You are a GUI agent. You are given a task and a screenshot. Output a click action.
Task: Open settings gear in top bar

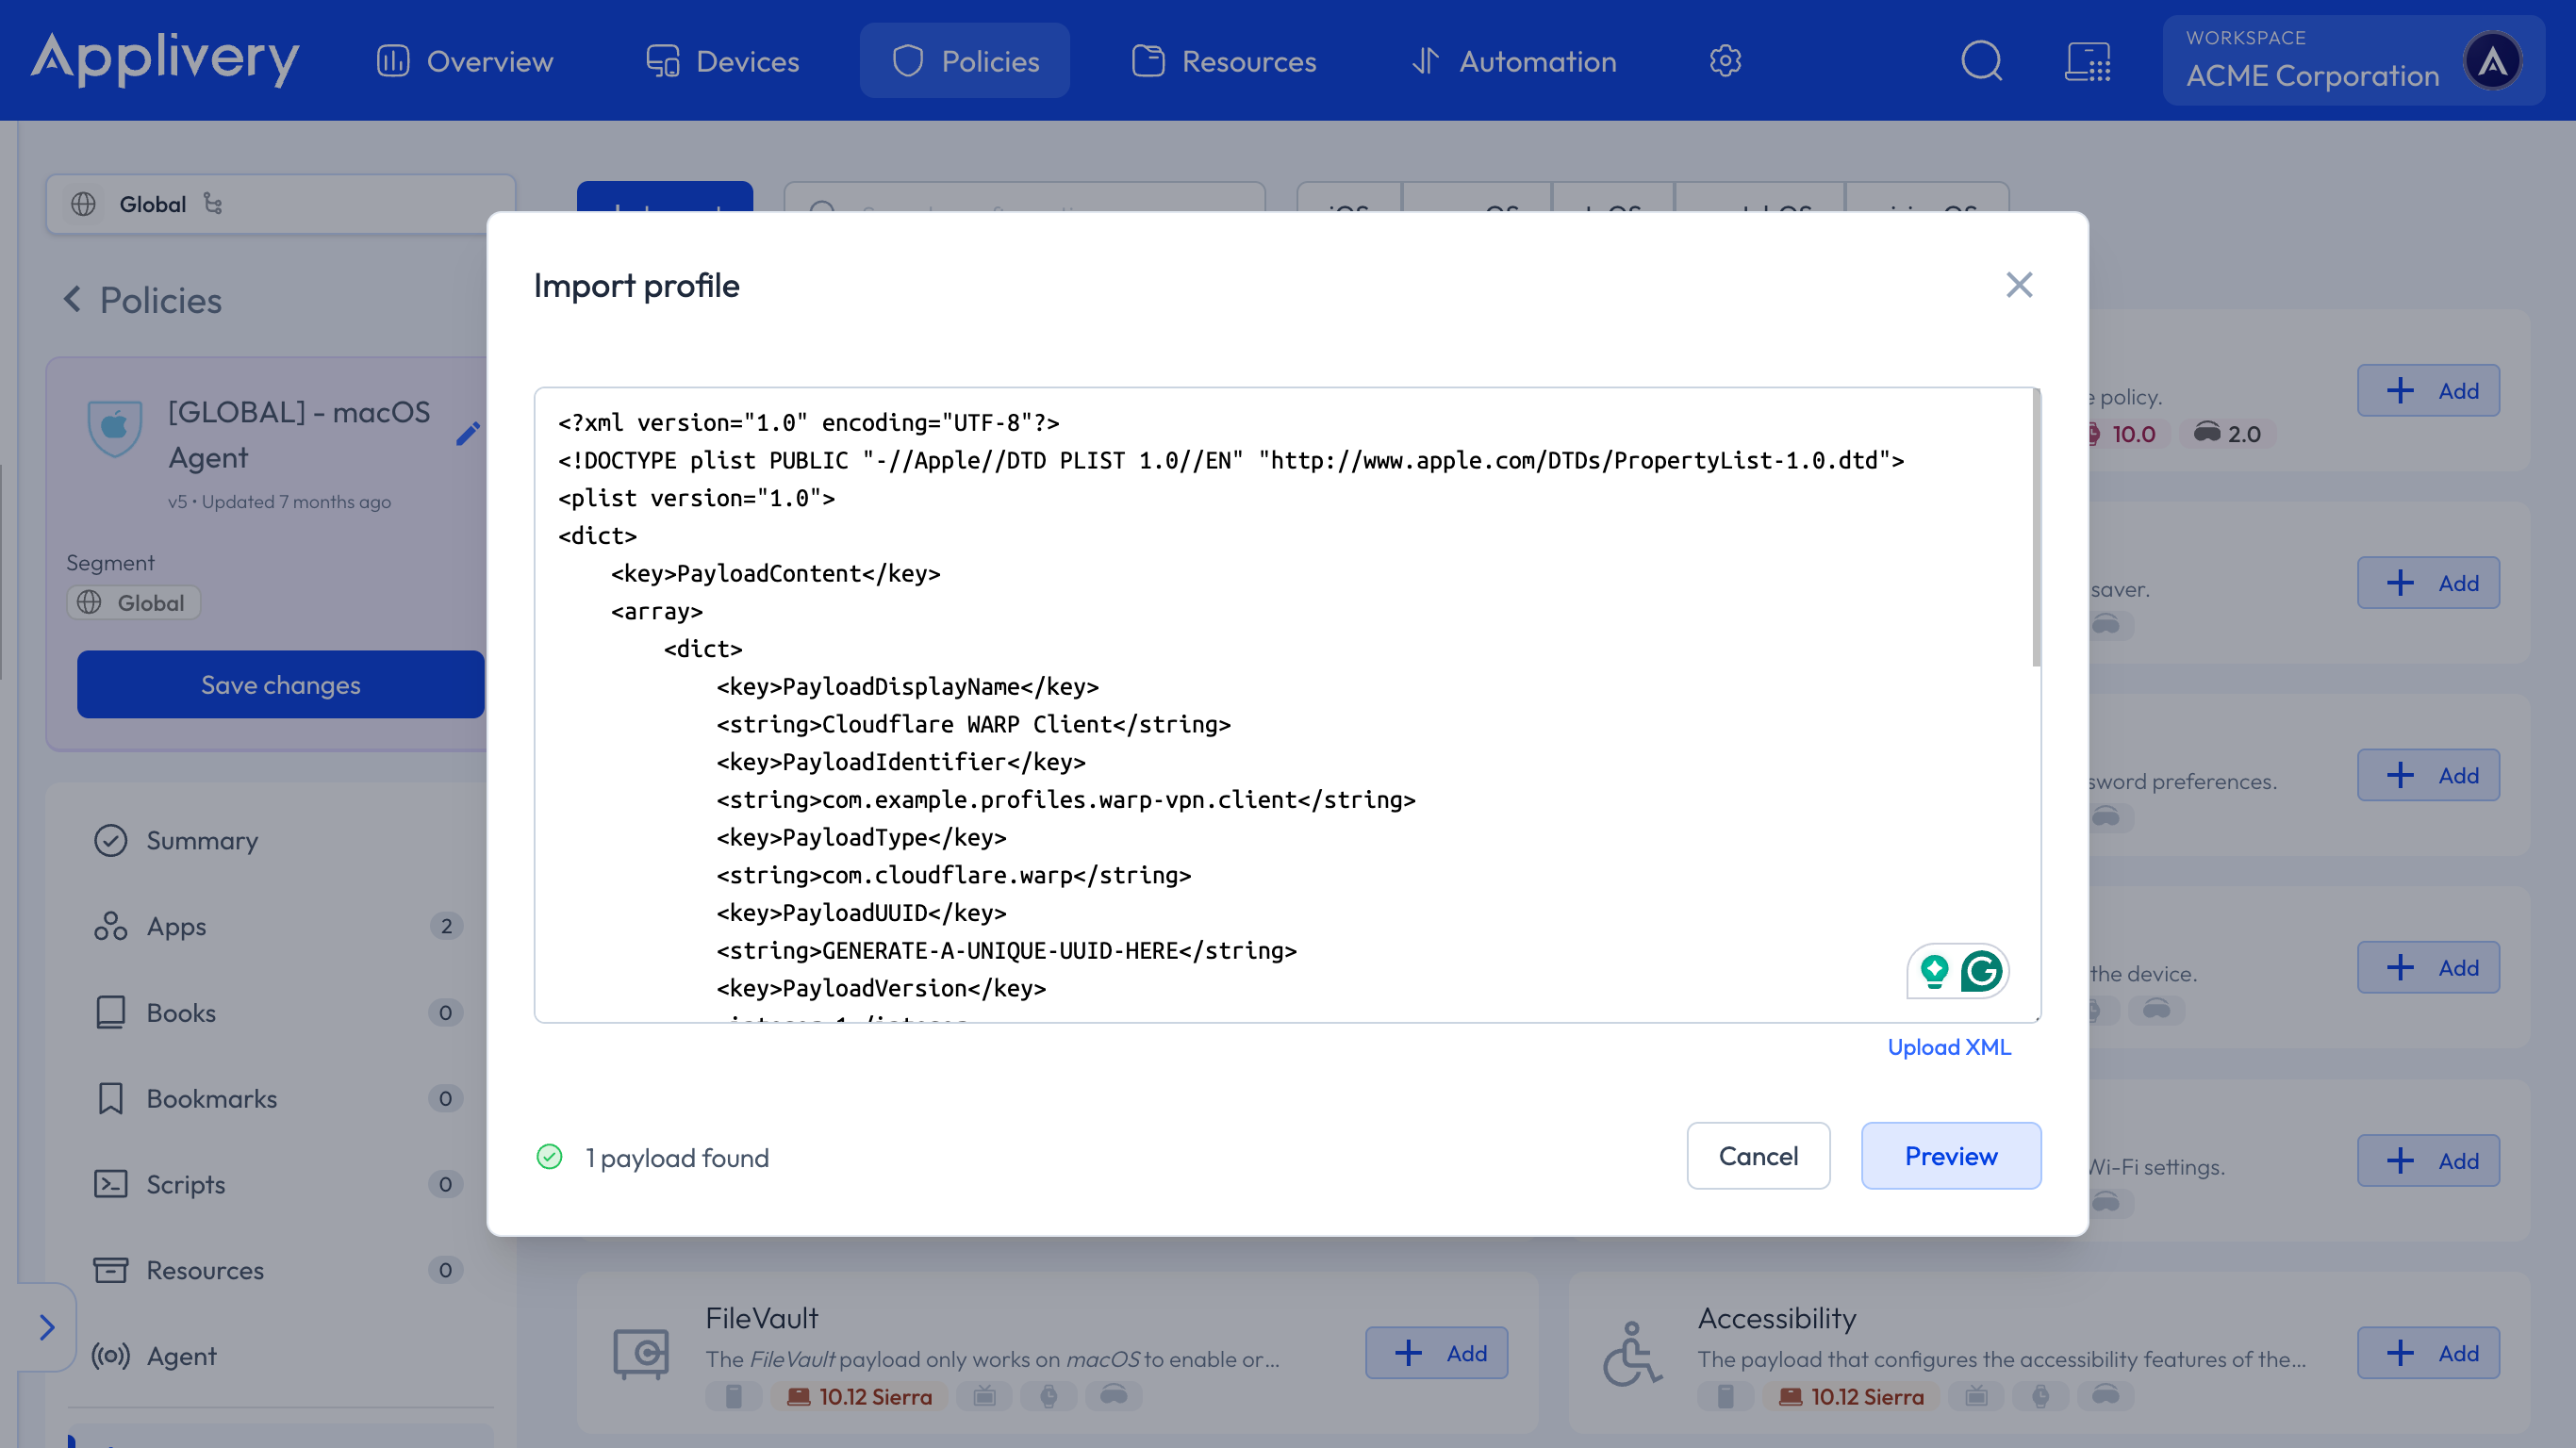pos(1725,61)
